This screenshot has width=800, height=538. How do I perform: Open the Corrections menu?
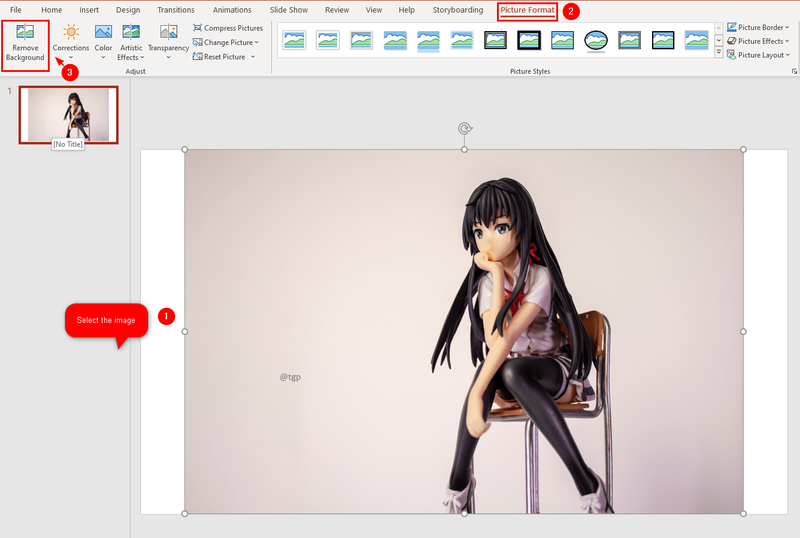coord(71,43)
